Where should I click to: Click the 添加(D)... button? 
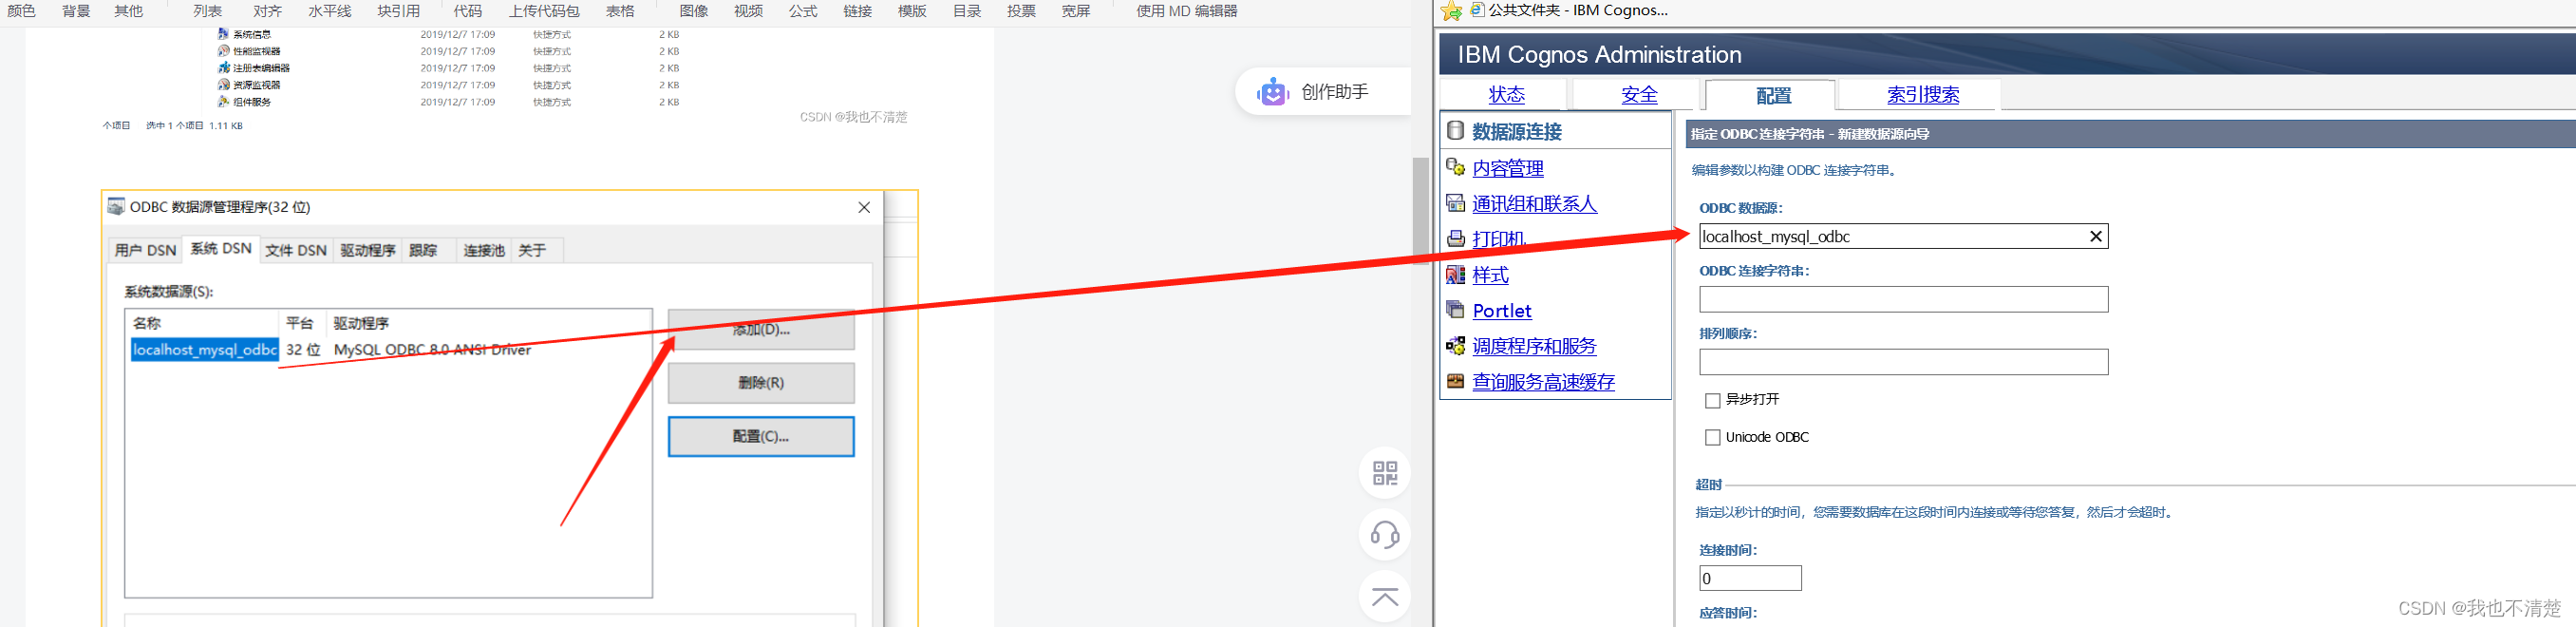761,329
